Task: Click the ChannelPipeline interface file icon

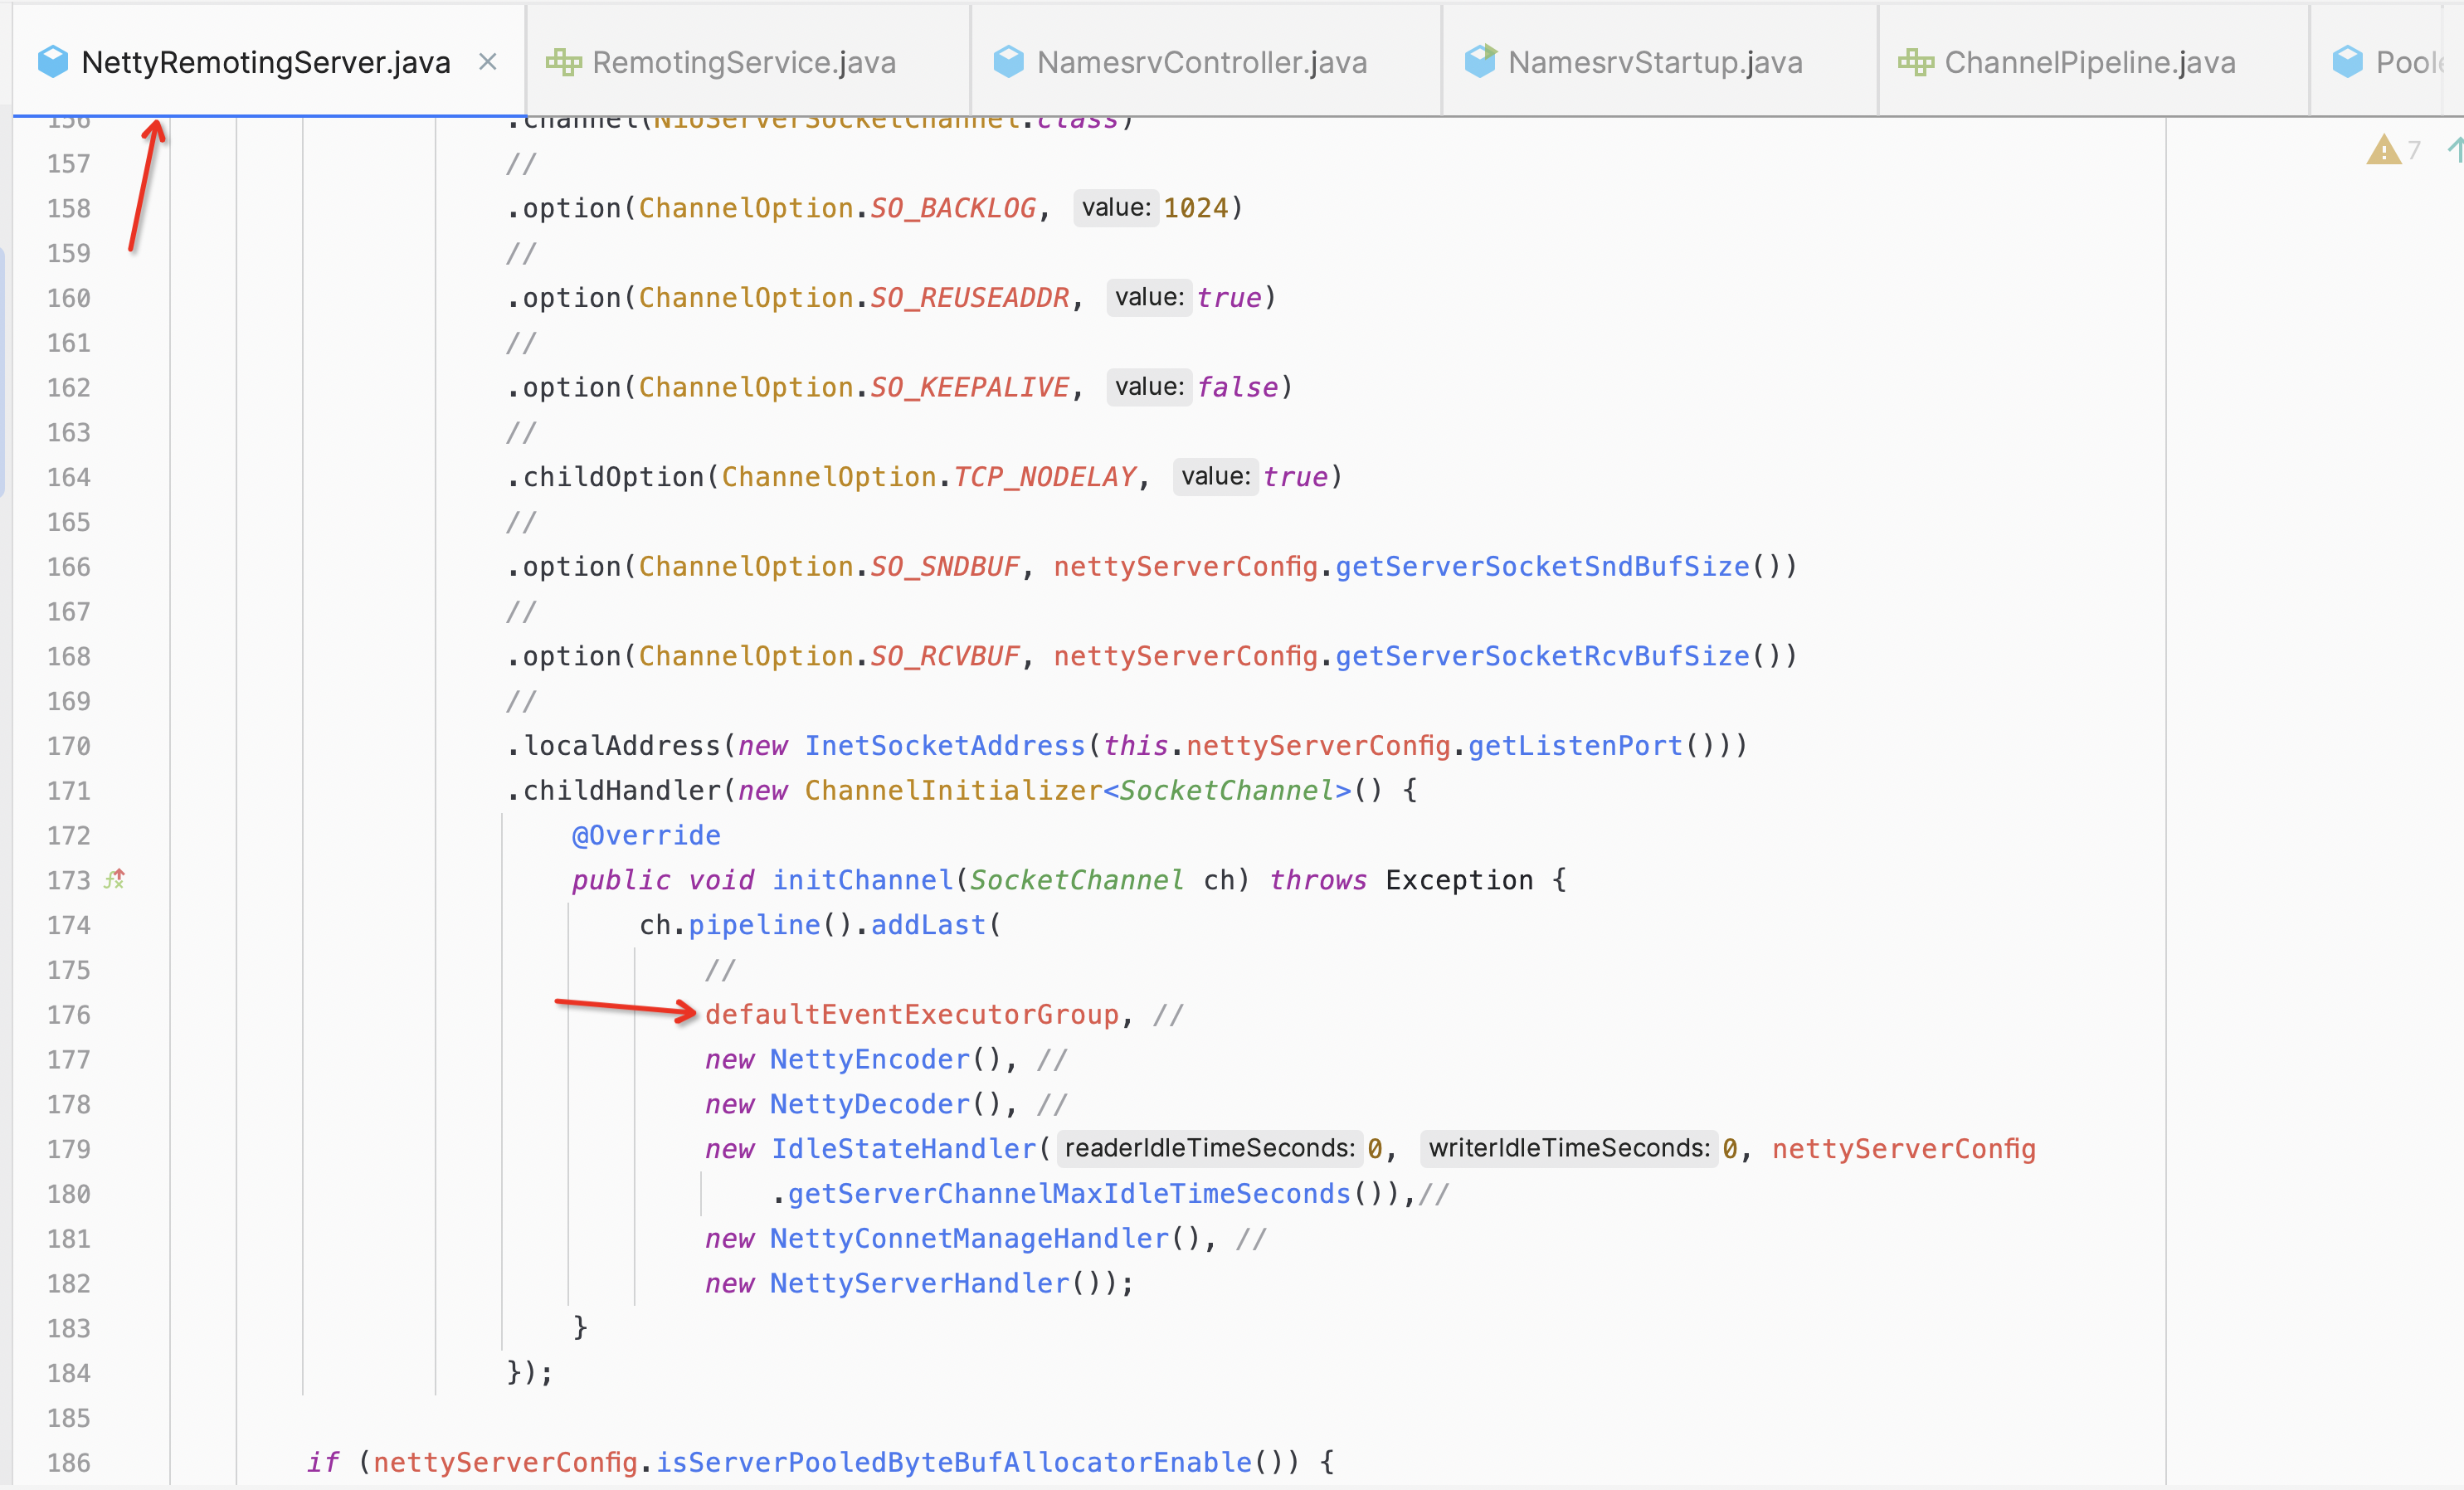Action: tap(1915, 62)
